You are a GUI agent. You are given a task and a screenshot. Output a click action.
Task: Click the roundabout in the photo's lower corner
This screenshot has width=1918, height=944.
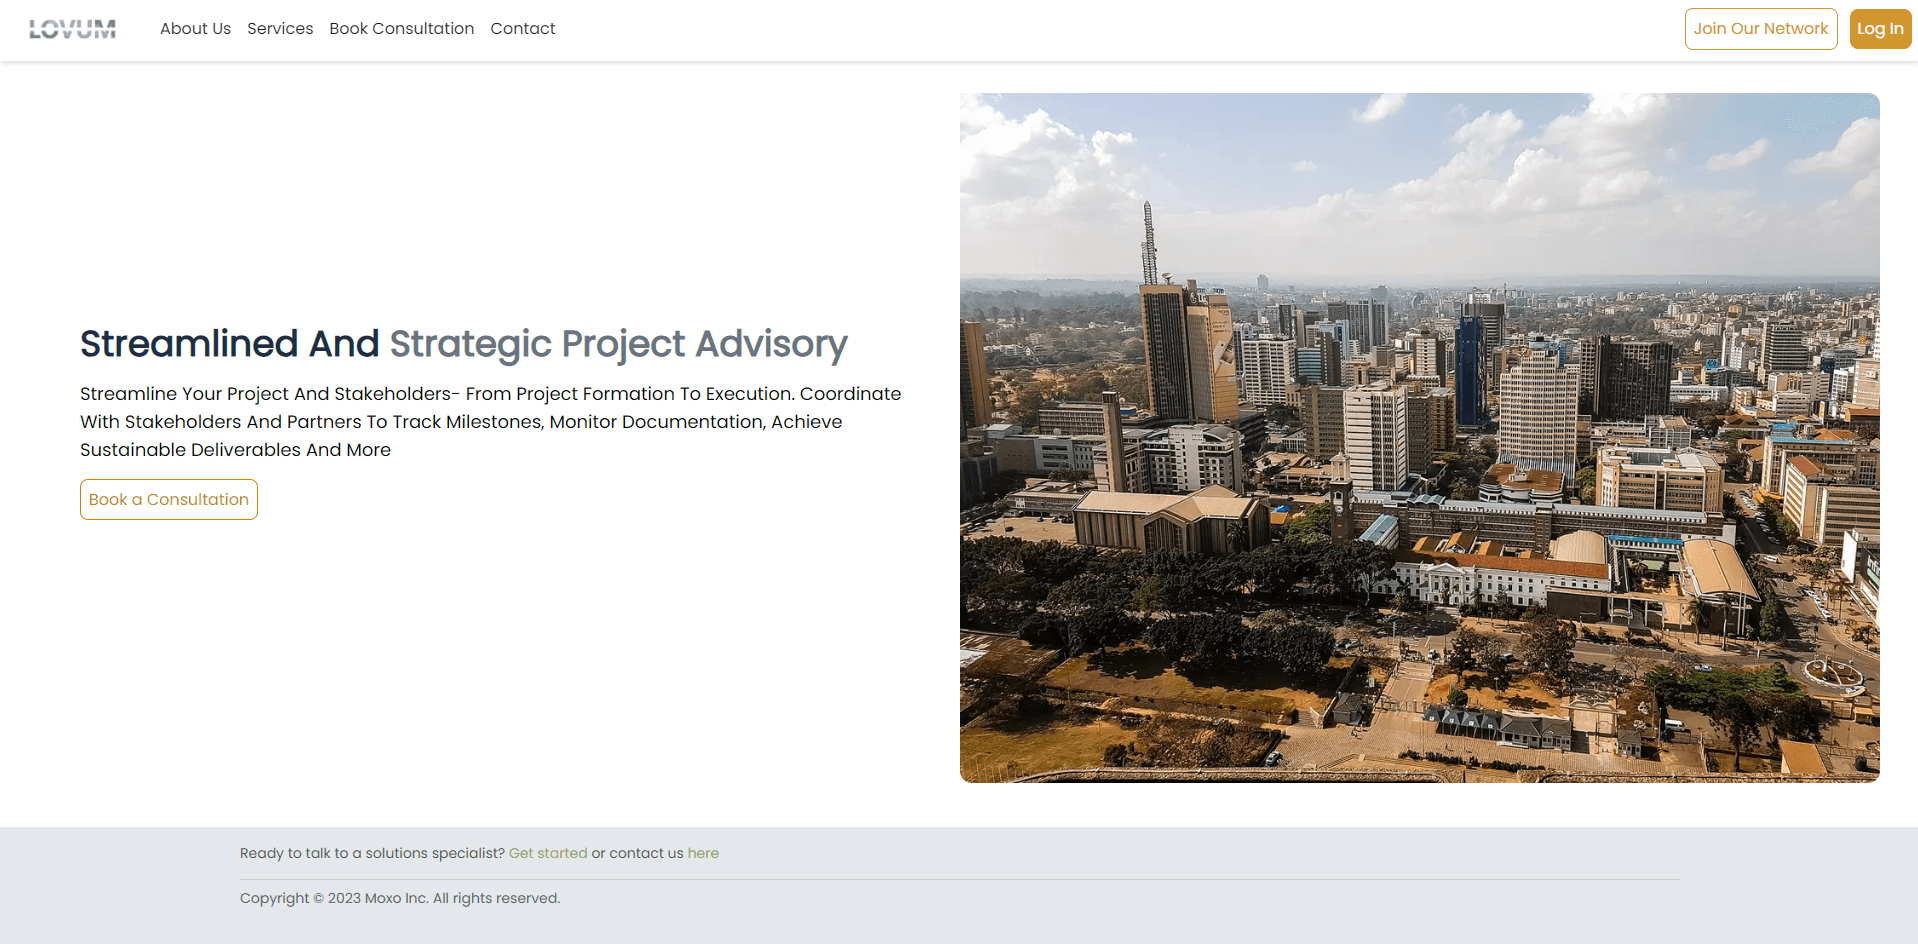coord(1833,672)
